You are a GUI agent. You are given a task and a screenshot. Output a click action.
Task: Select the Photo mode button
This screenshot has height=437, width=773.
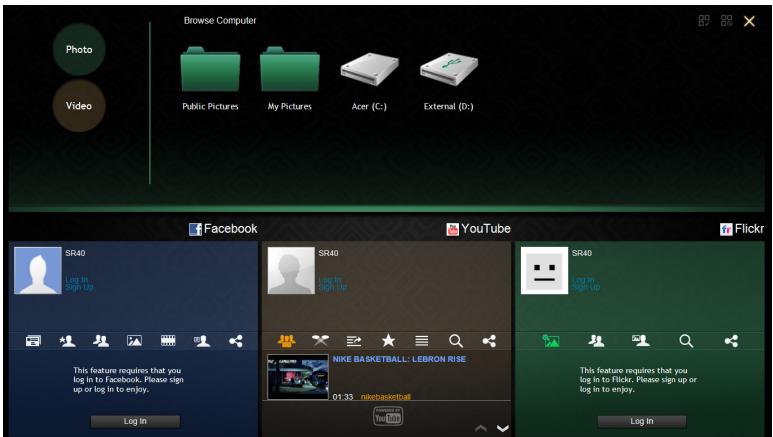(x=79, y=49)
